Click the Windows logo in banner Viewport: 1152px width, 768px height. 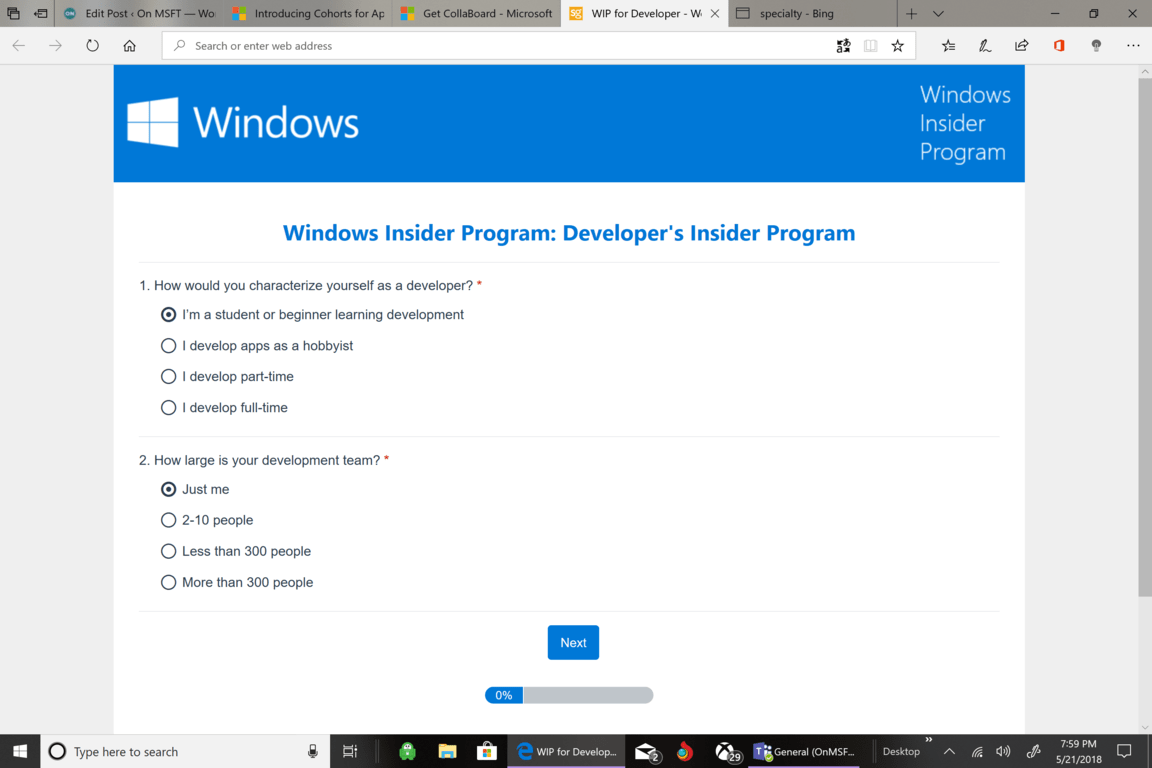point(153,122)
